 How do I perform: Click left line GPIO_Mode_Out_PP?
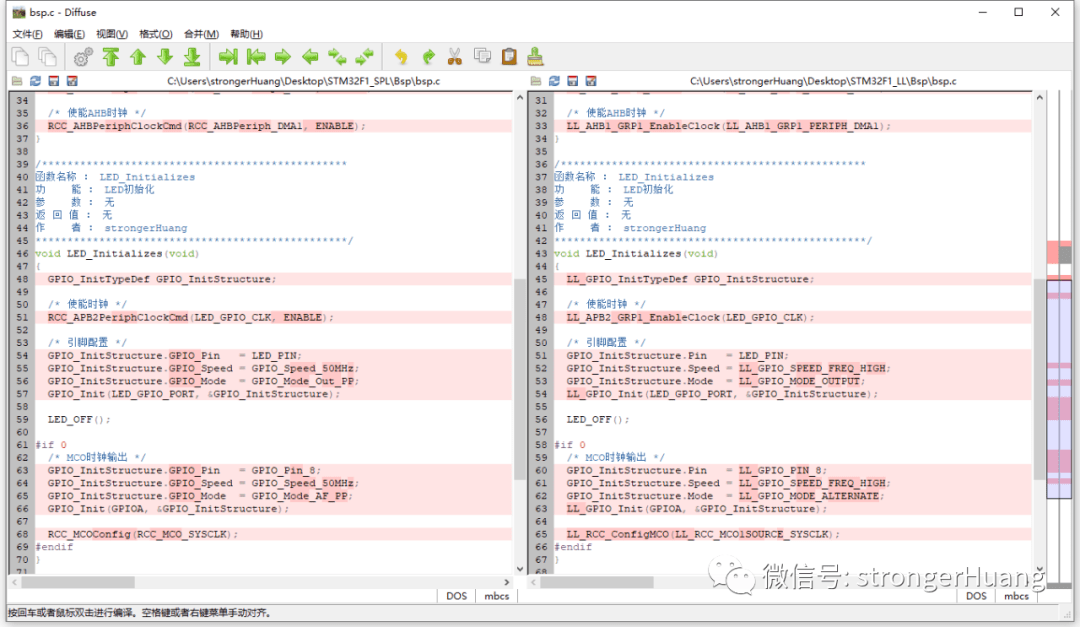click(x=273, y=381)
